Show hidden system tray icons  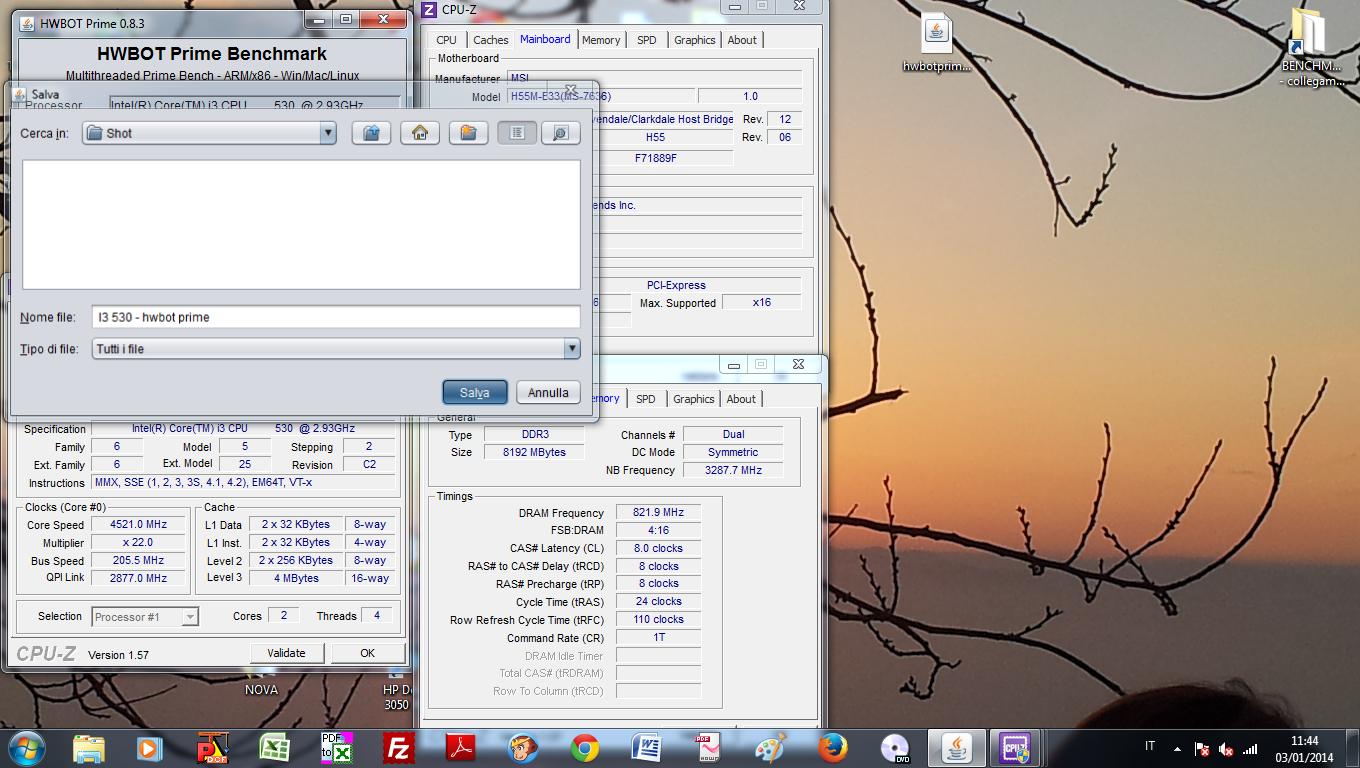[x=1177, y=748]
